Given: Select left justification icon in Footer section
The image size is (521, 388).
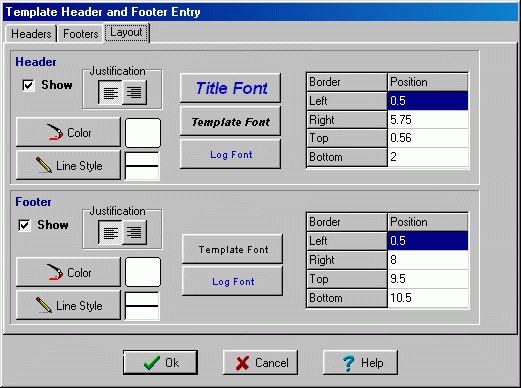Looking at the screenshot, I should click(x=110, y=232).
